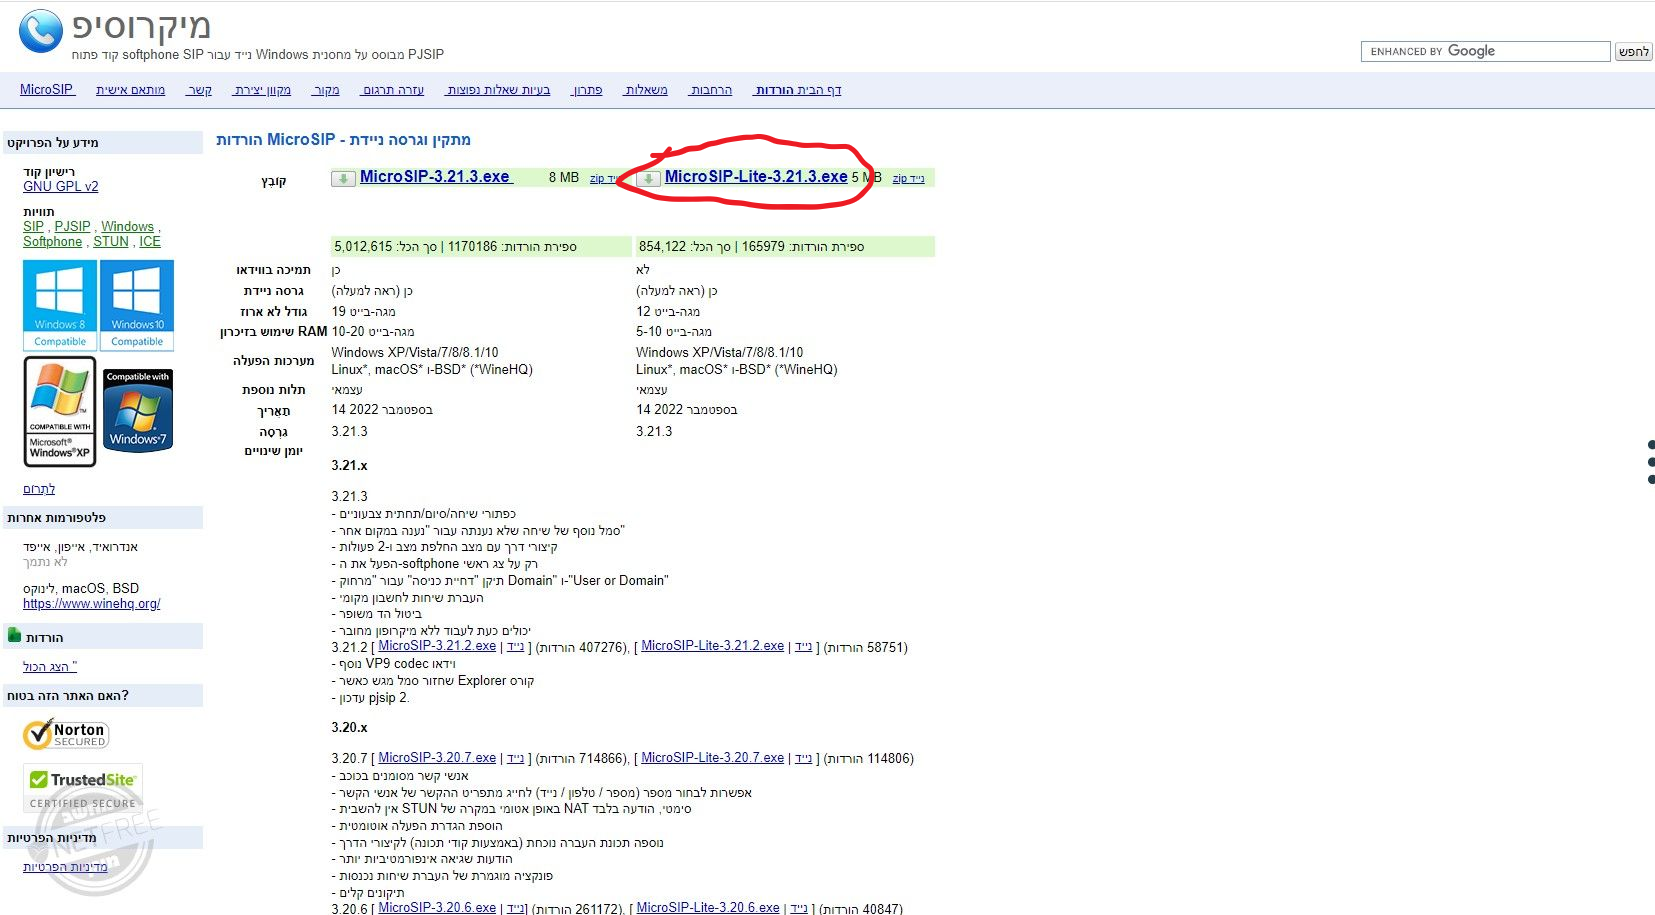Image resolution: width=1655 pixels, height=915 pixels.
Task: Open the בעיות שאלות נפוצות nav item
Action: click(x=498, y=90)
